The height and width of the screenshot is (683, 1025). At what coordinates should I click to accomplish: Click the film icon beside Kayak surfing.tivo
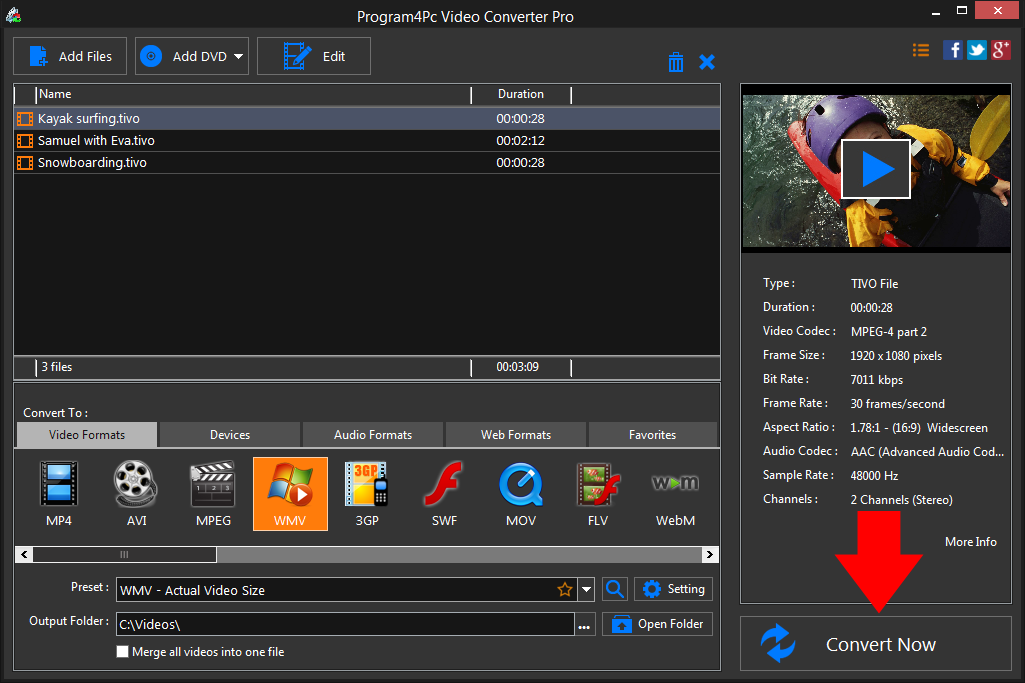pos(25,119)
